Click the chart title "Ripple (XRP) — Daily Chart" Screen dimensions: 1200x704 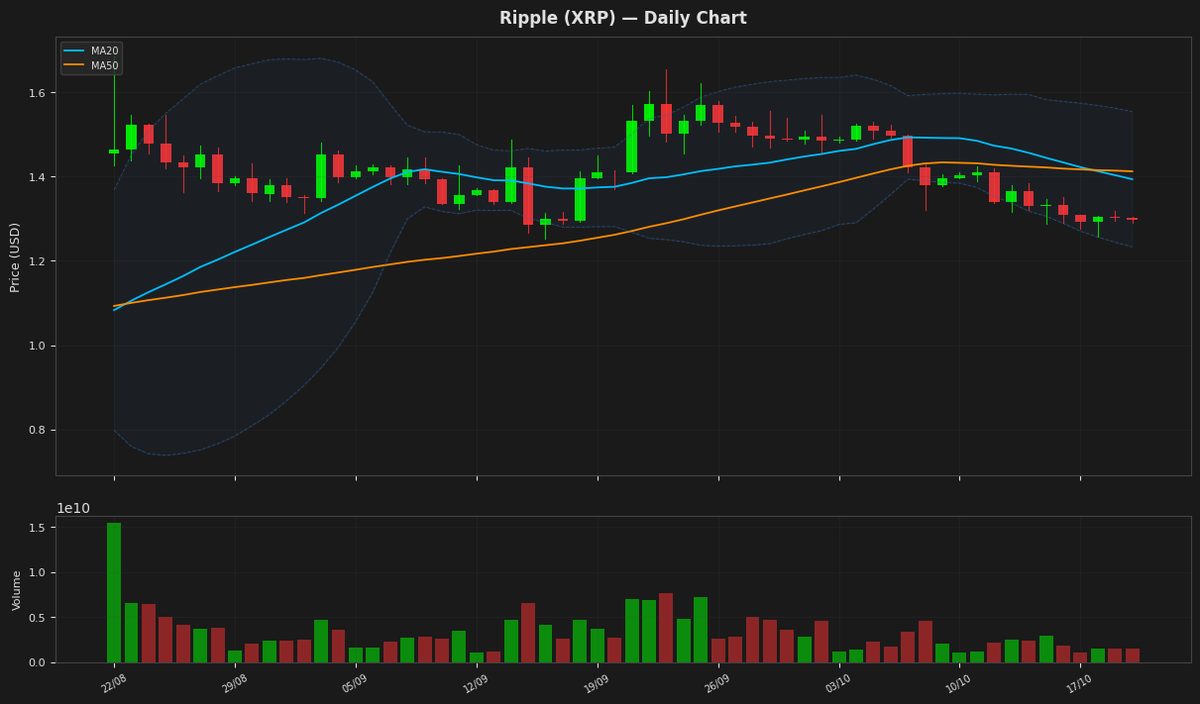tap(623, 18)
